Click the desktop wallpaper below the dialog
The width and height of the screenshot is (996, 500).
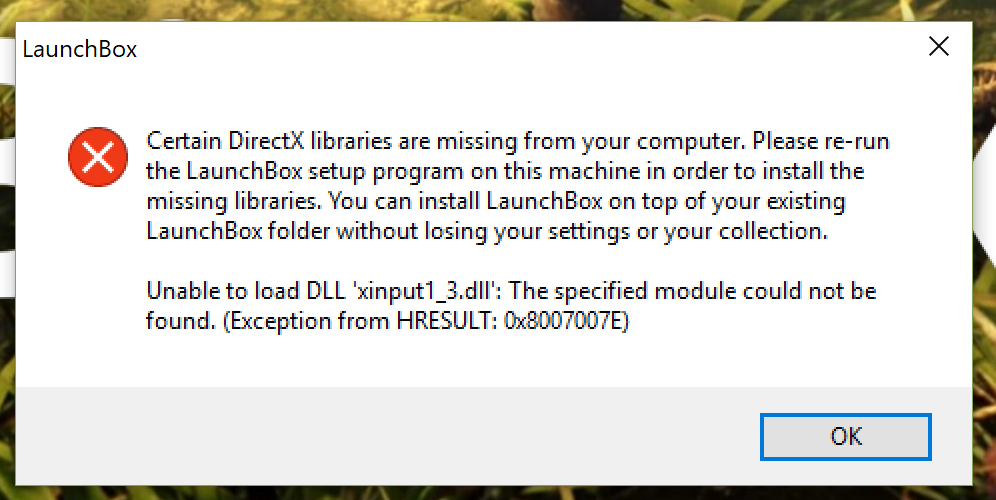508,493
